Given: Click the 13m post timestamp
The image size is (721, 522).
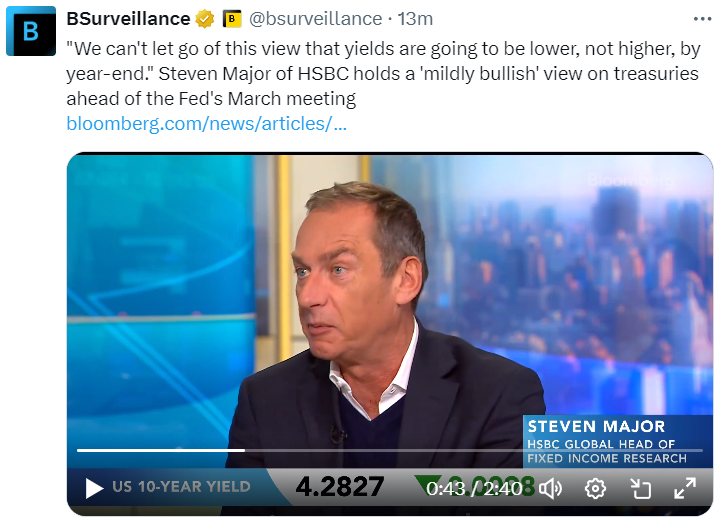Looking at the screenshot, I should click(x=416, y=18).
